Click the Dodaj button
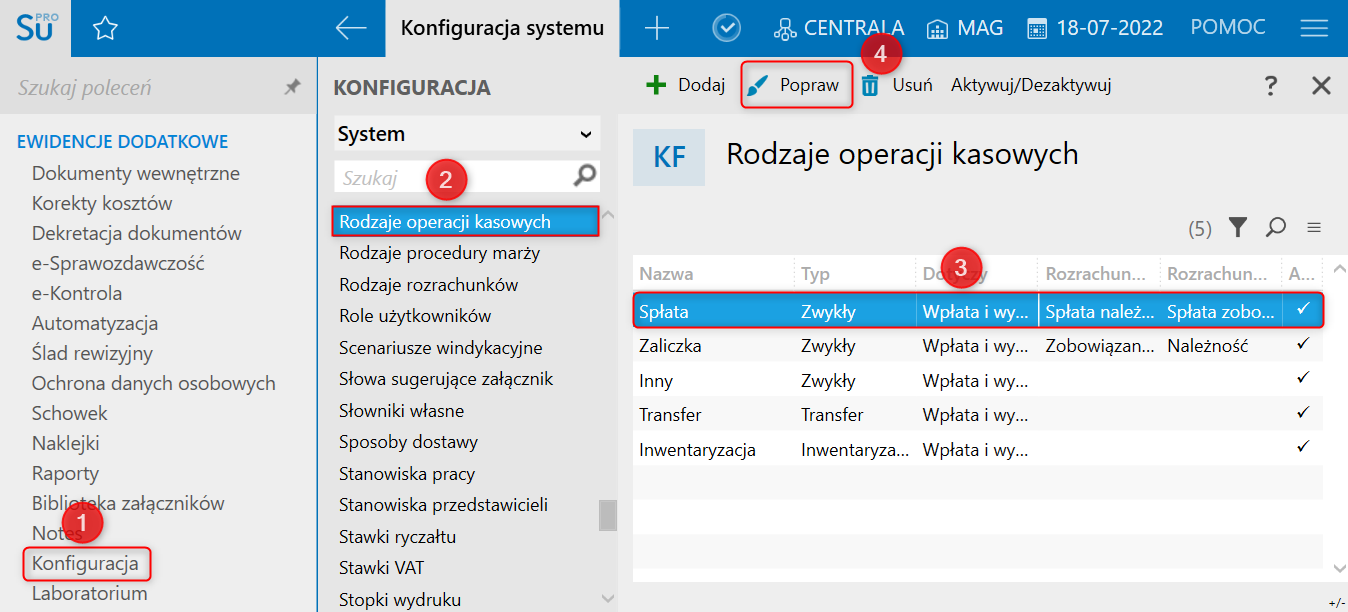1348x612 pixels. pyautogui.click(x=686, y=85)
